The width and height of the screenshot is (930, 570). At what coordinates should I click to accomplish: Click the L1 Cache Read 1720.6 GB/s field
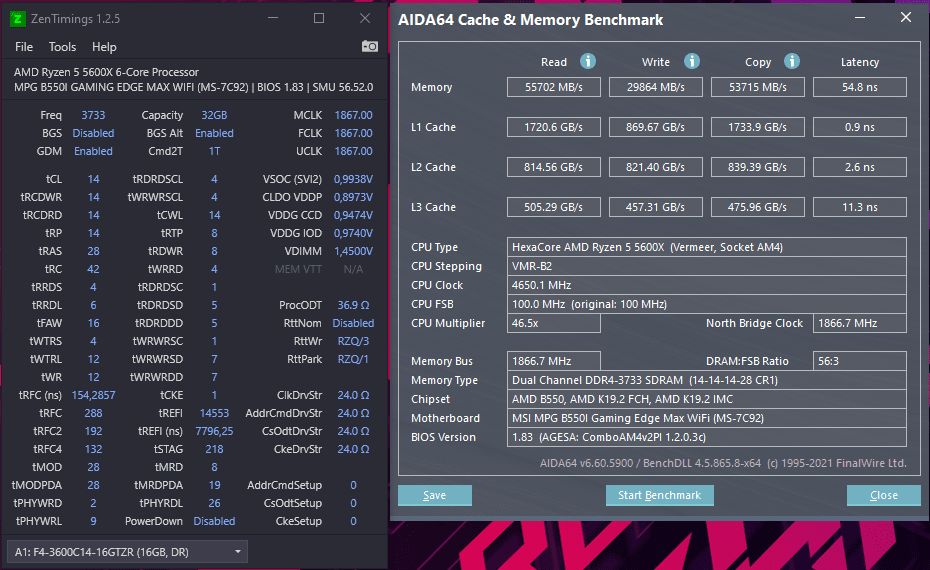click(553, 127)
